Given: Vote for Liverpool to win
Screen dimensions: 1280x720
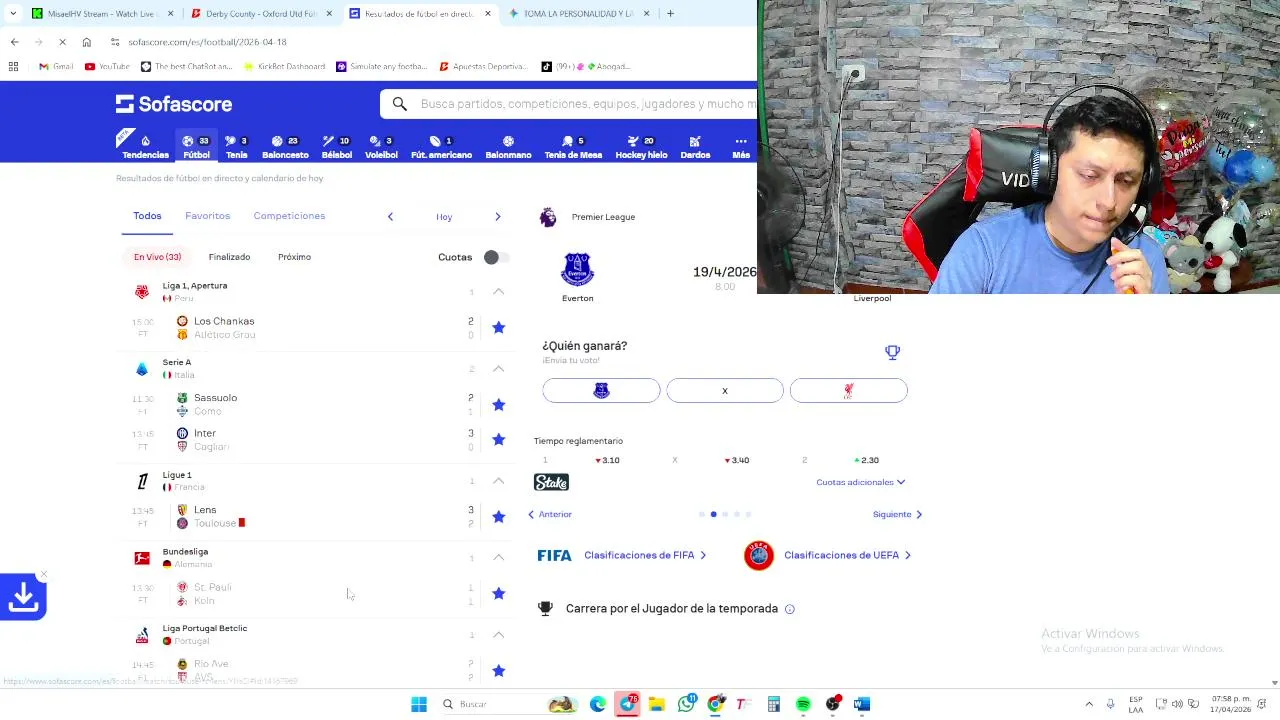Looking at the screenshot, I should (849, 391).
